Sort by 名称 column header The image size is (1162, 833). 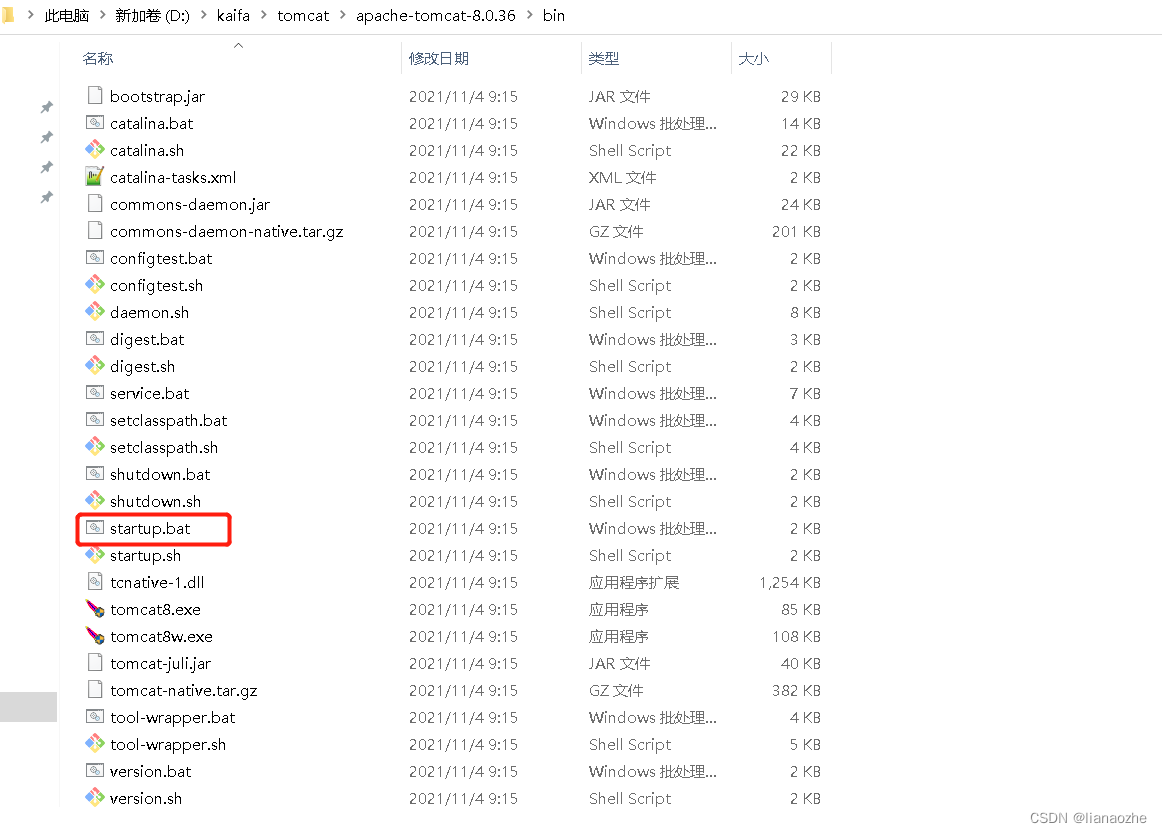(98, 59)
